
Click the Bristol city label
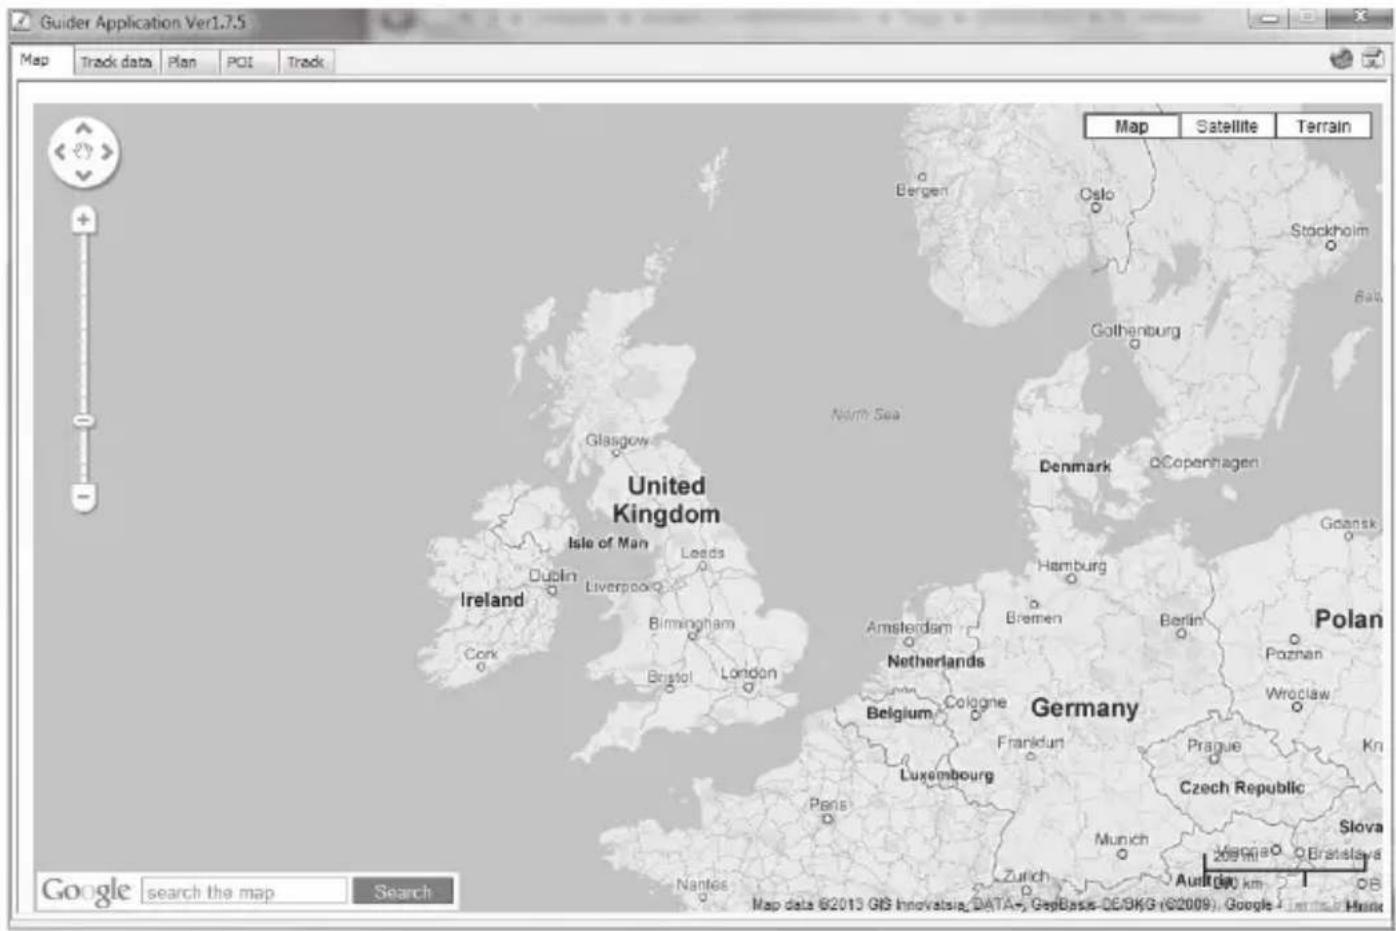(669, 677)
